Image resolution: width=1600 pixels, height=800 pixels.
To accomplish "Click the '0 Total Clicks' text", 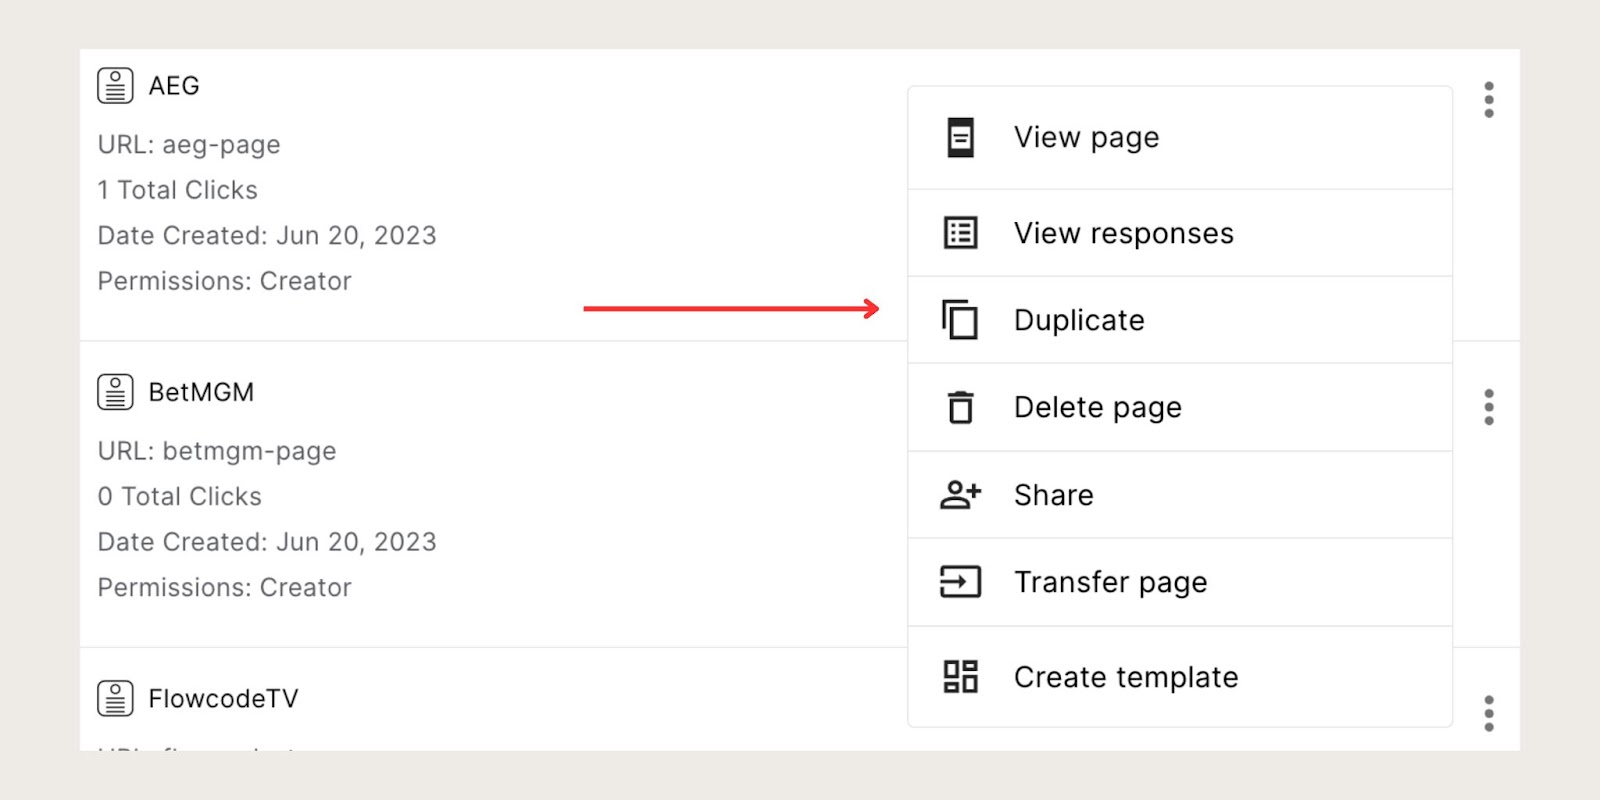I will point(180,496).
